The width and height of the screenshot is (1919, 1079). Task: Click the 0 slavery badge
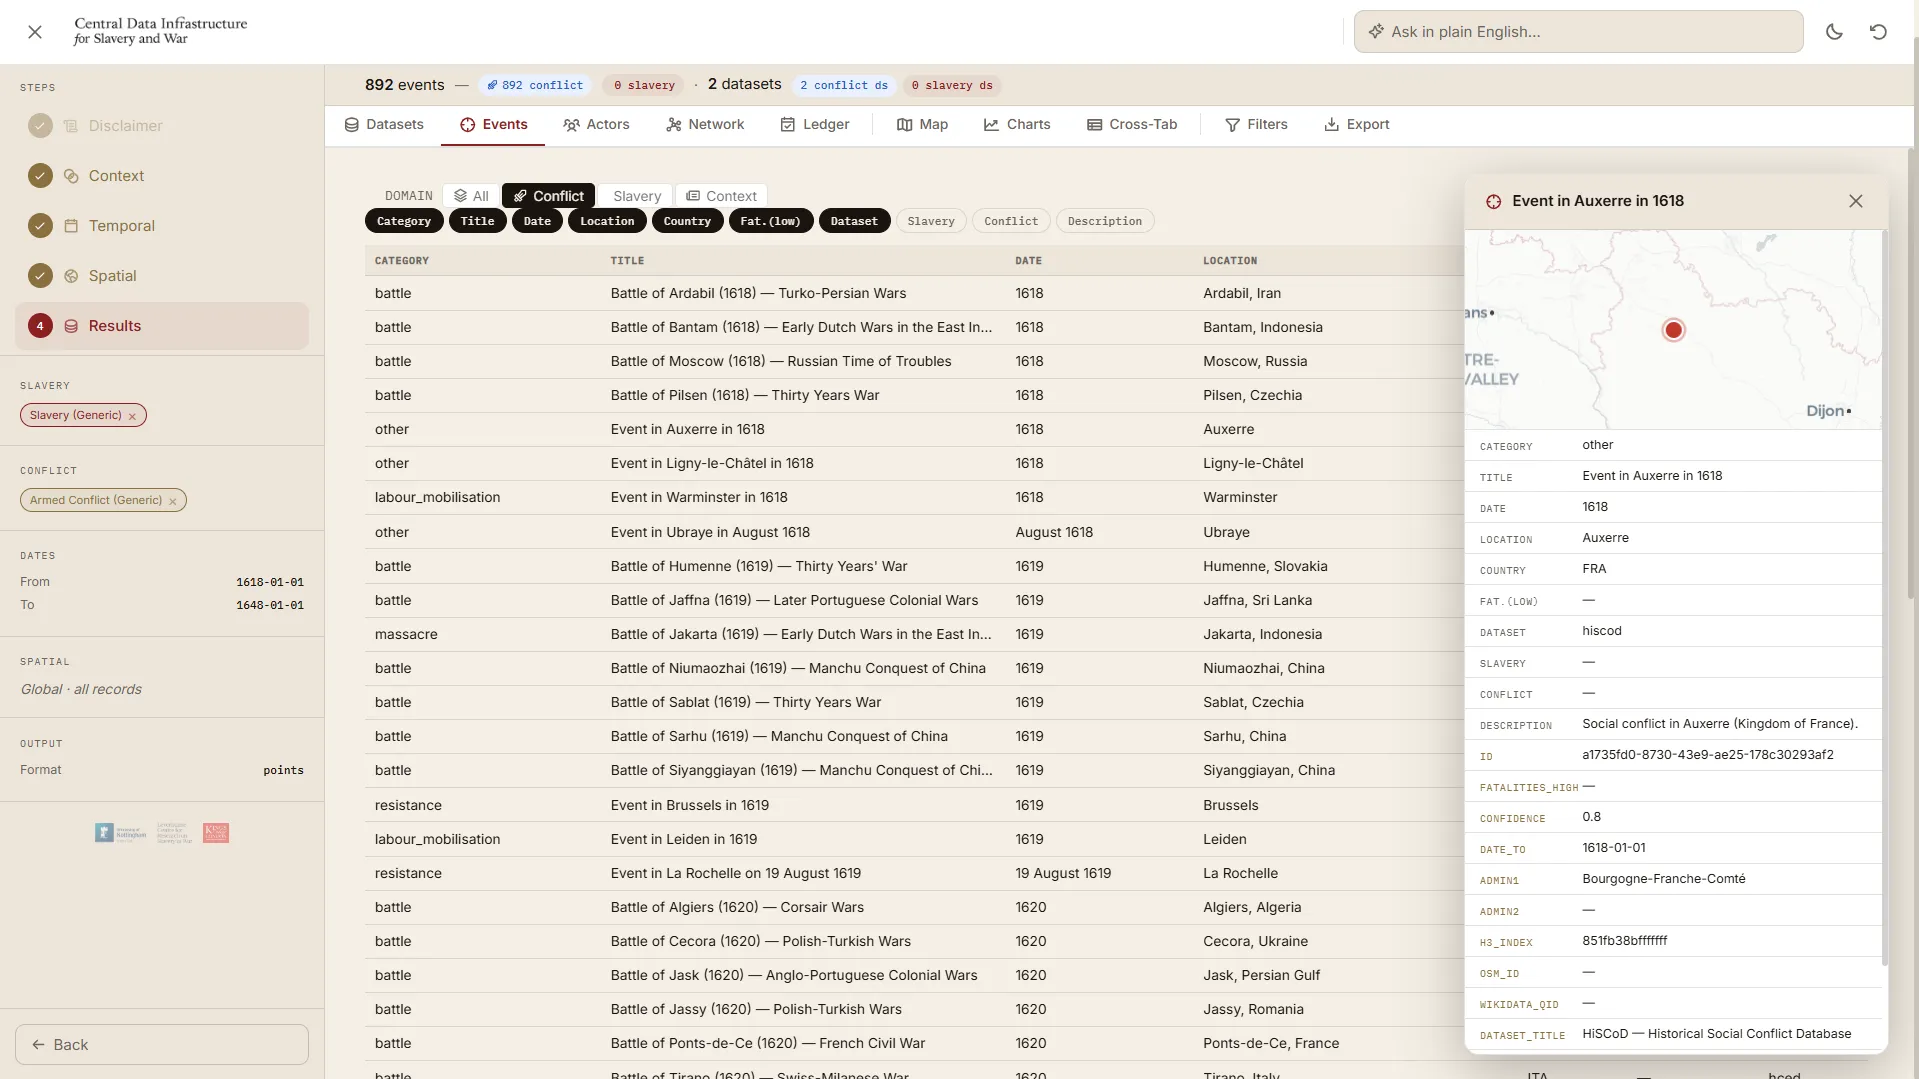click(x=644, y=85)
